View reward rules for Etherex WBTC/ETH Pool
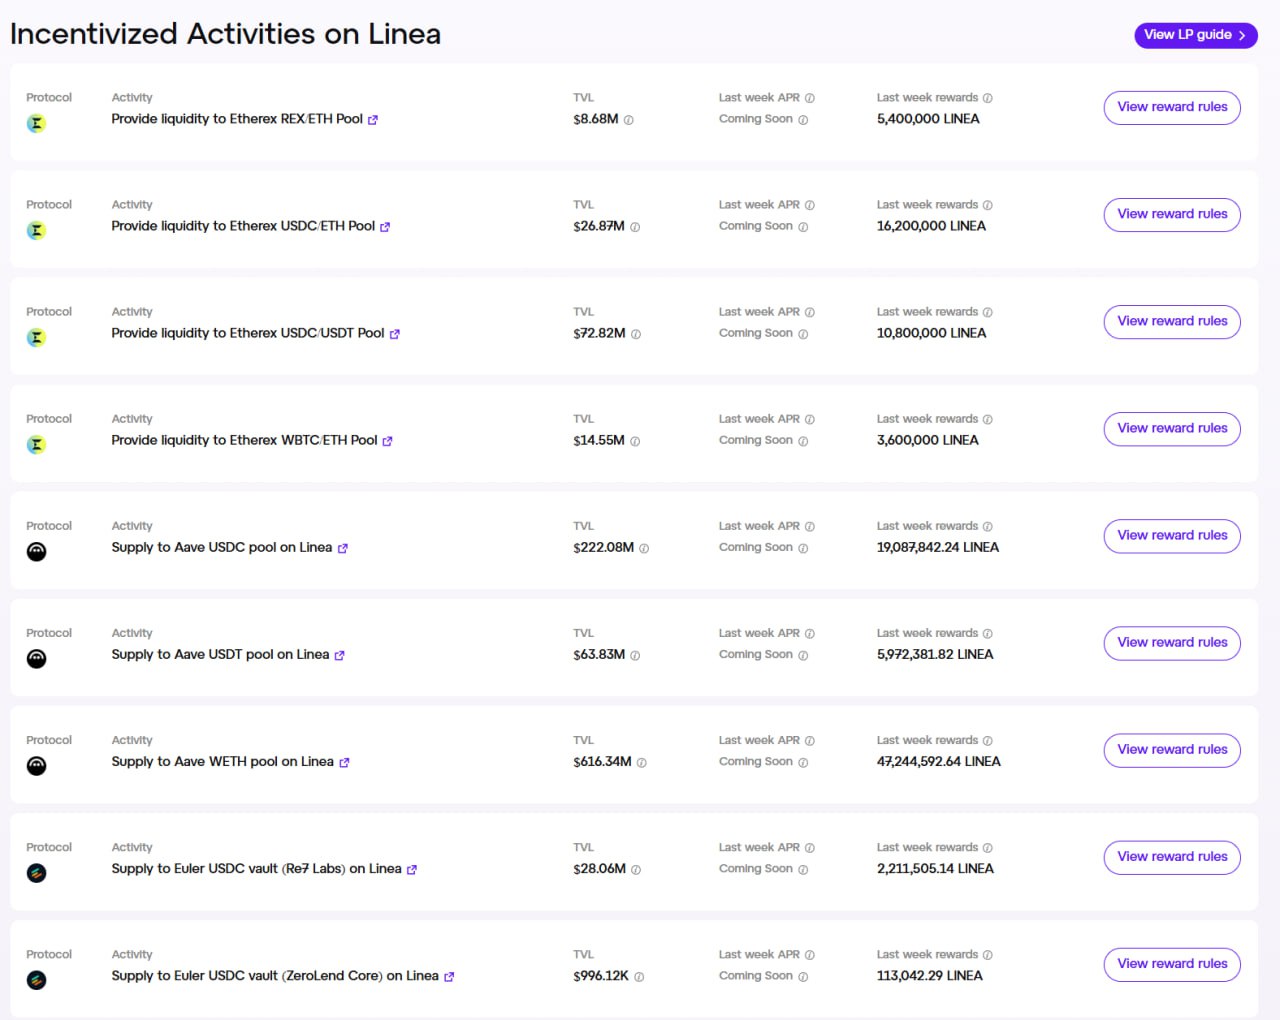Image resolution: width=1280 pixels, height=1020 pixels. pyautogui.click(x=1172, y=429)
